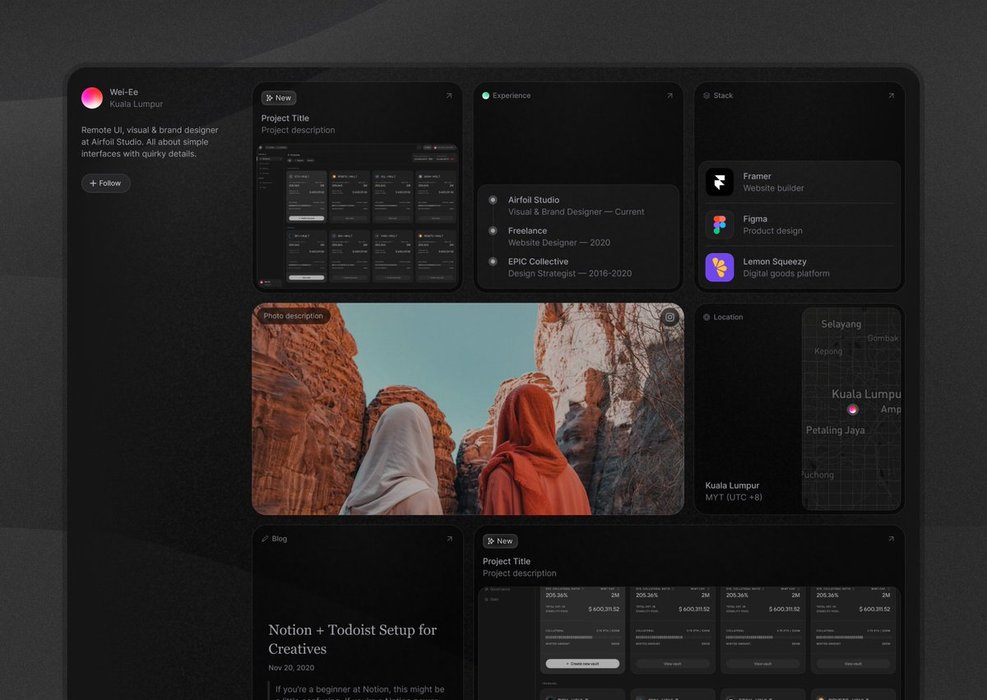
Task: Click the Stack layers icon
Action: [x=706, y=96]
